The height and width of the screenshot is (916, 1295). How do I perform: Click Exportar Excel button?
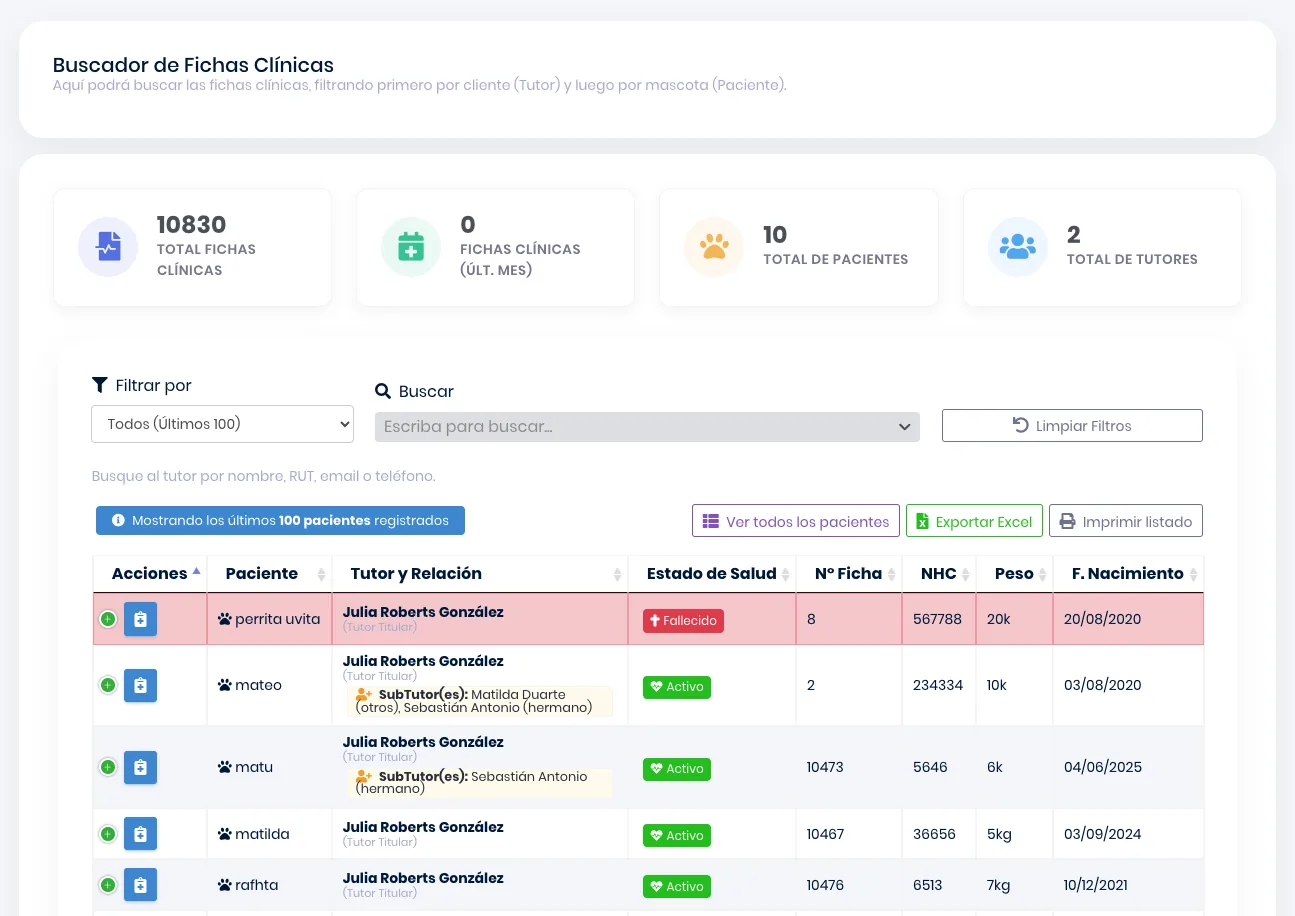pyautogui.click(x=974, y=522)
